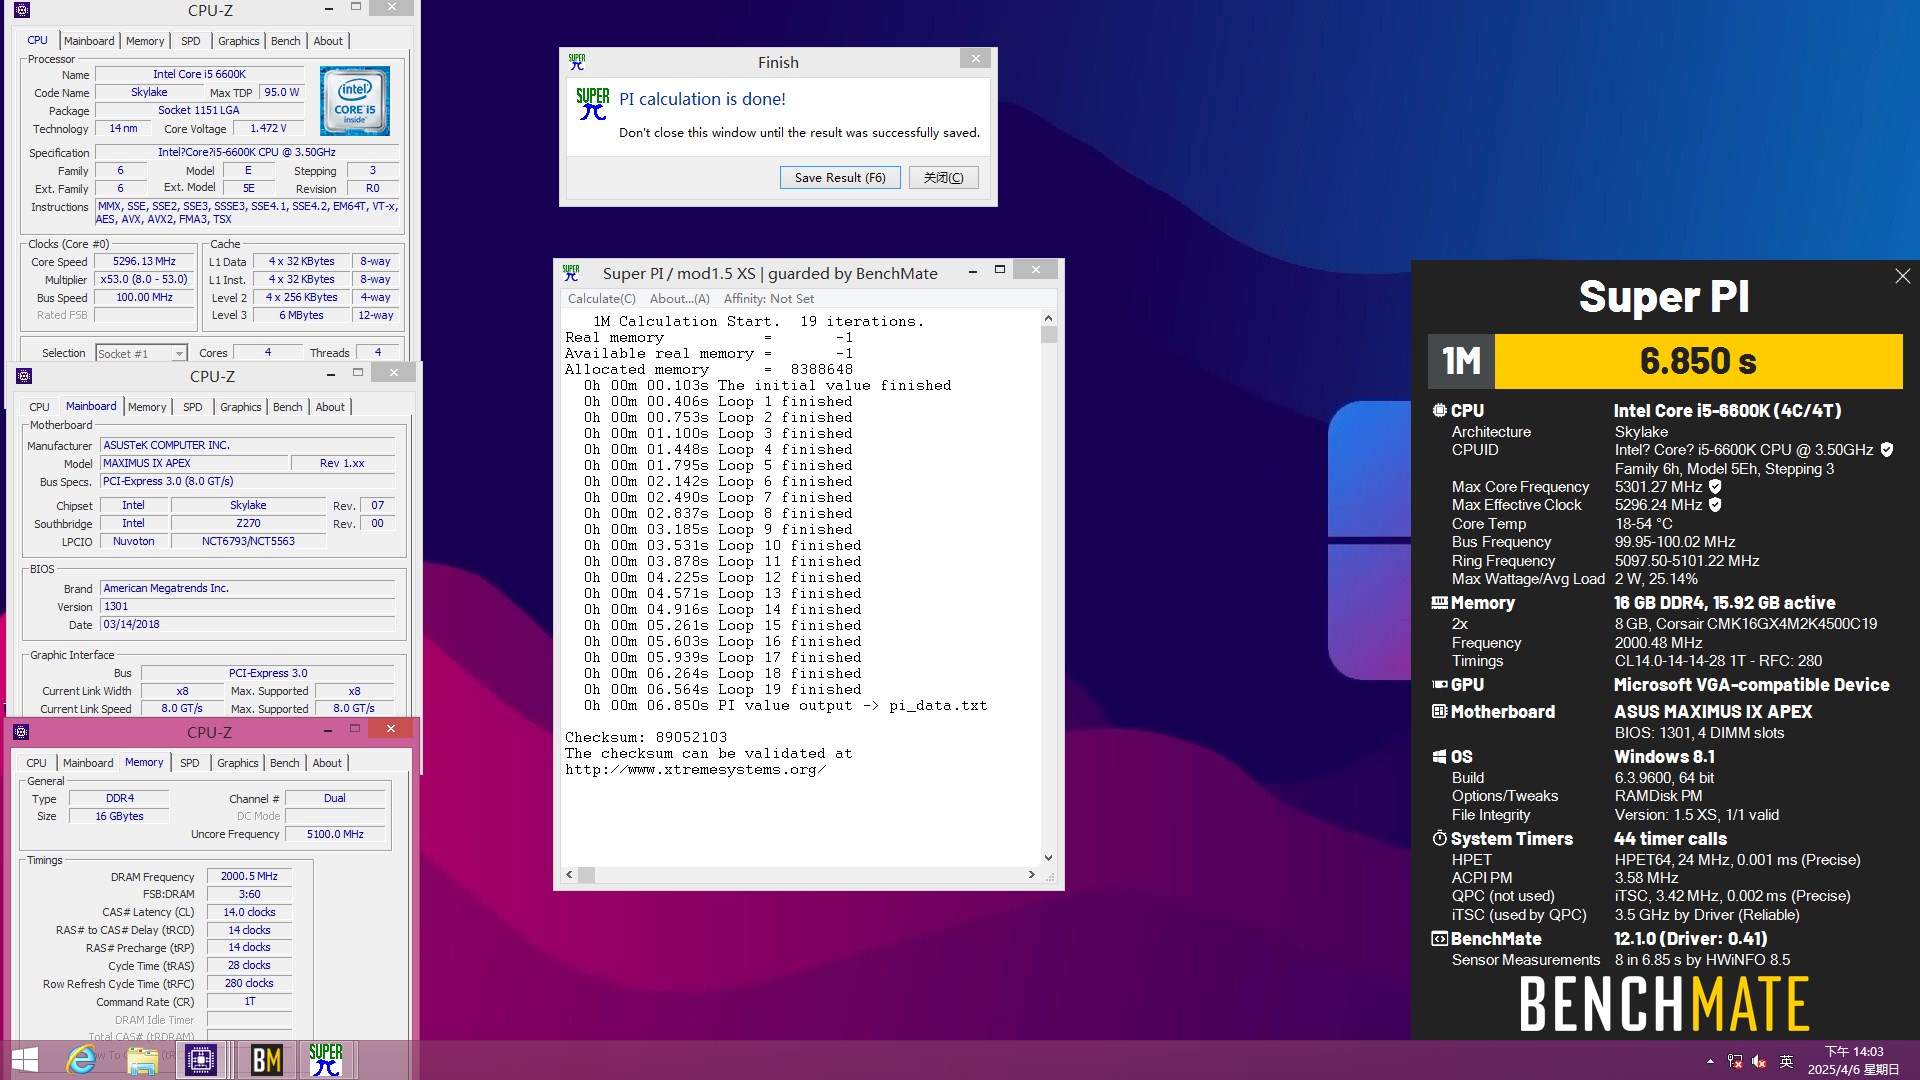Click the Uncore Frequency 5100.0 MHz value
Screen dimensions: 1920x1080
[335, 835]
